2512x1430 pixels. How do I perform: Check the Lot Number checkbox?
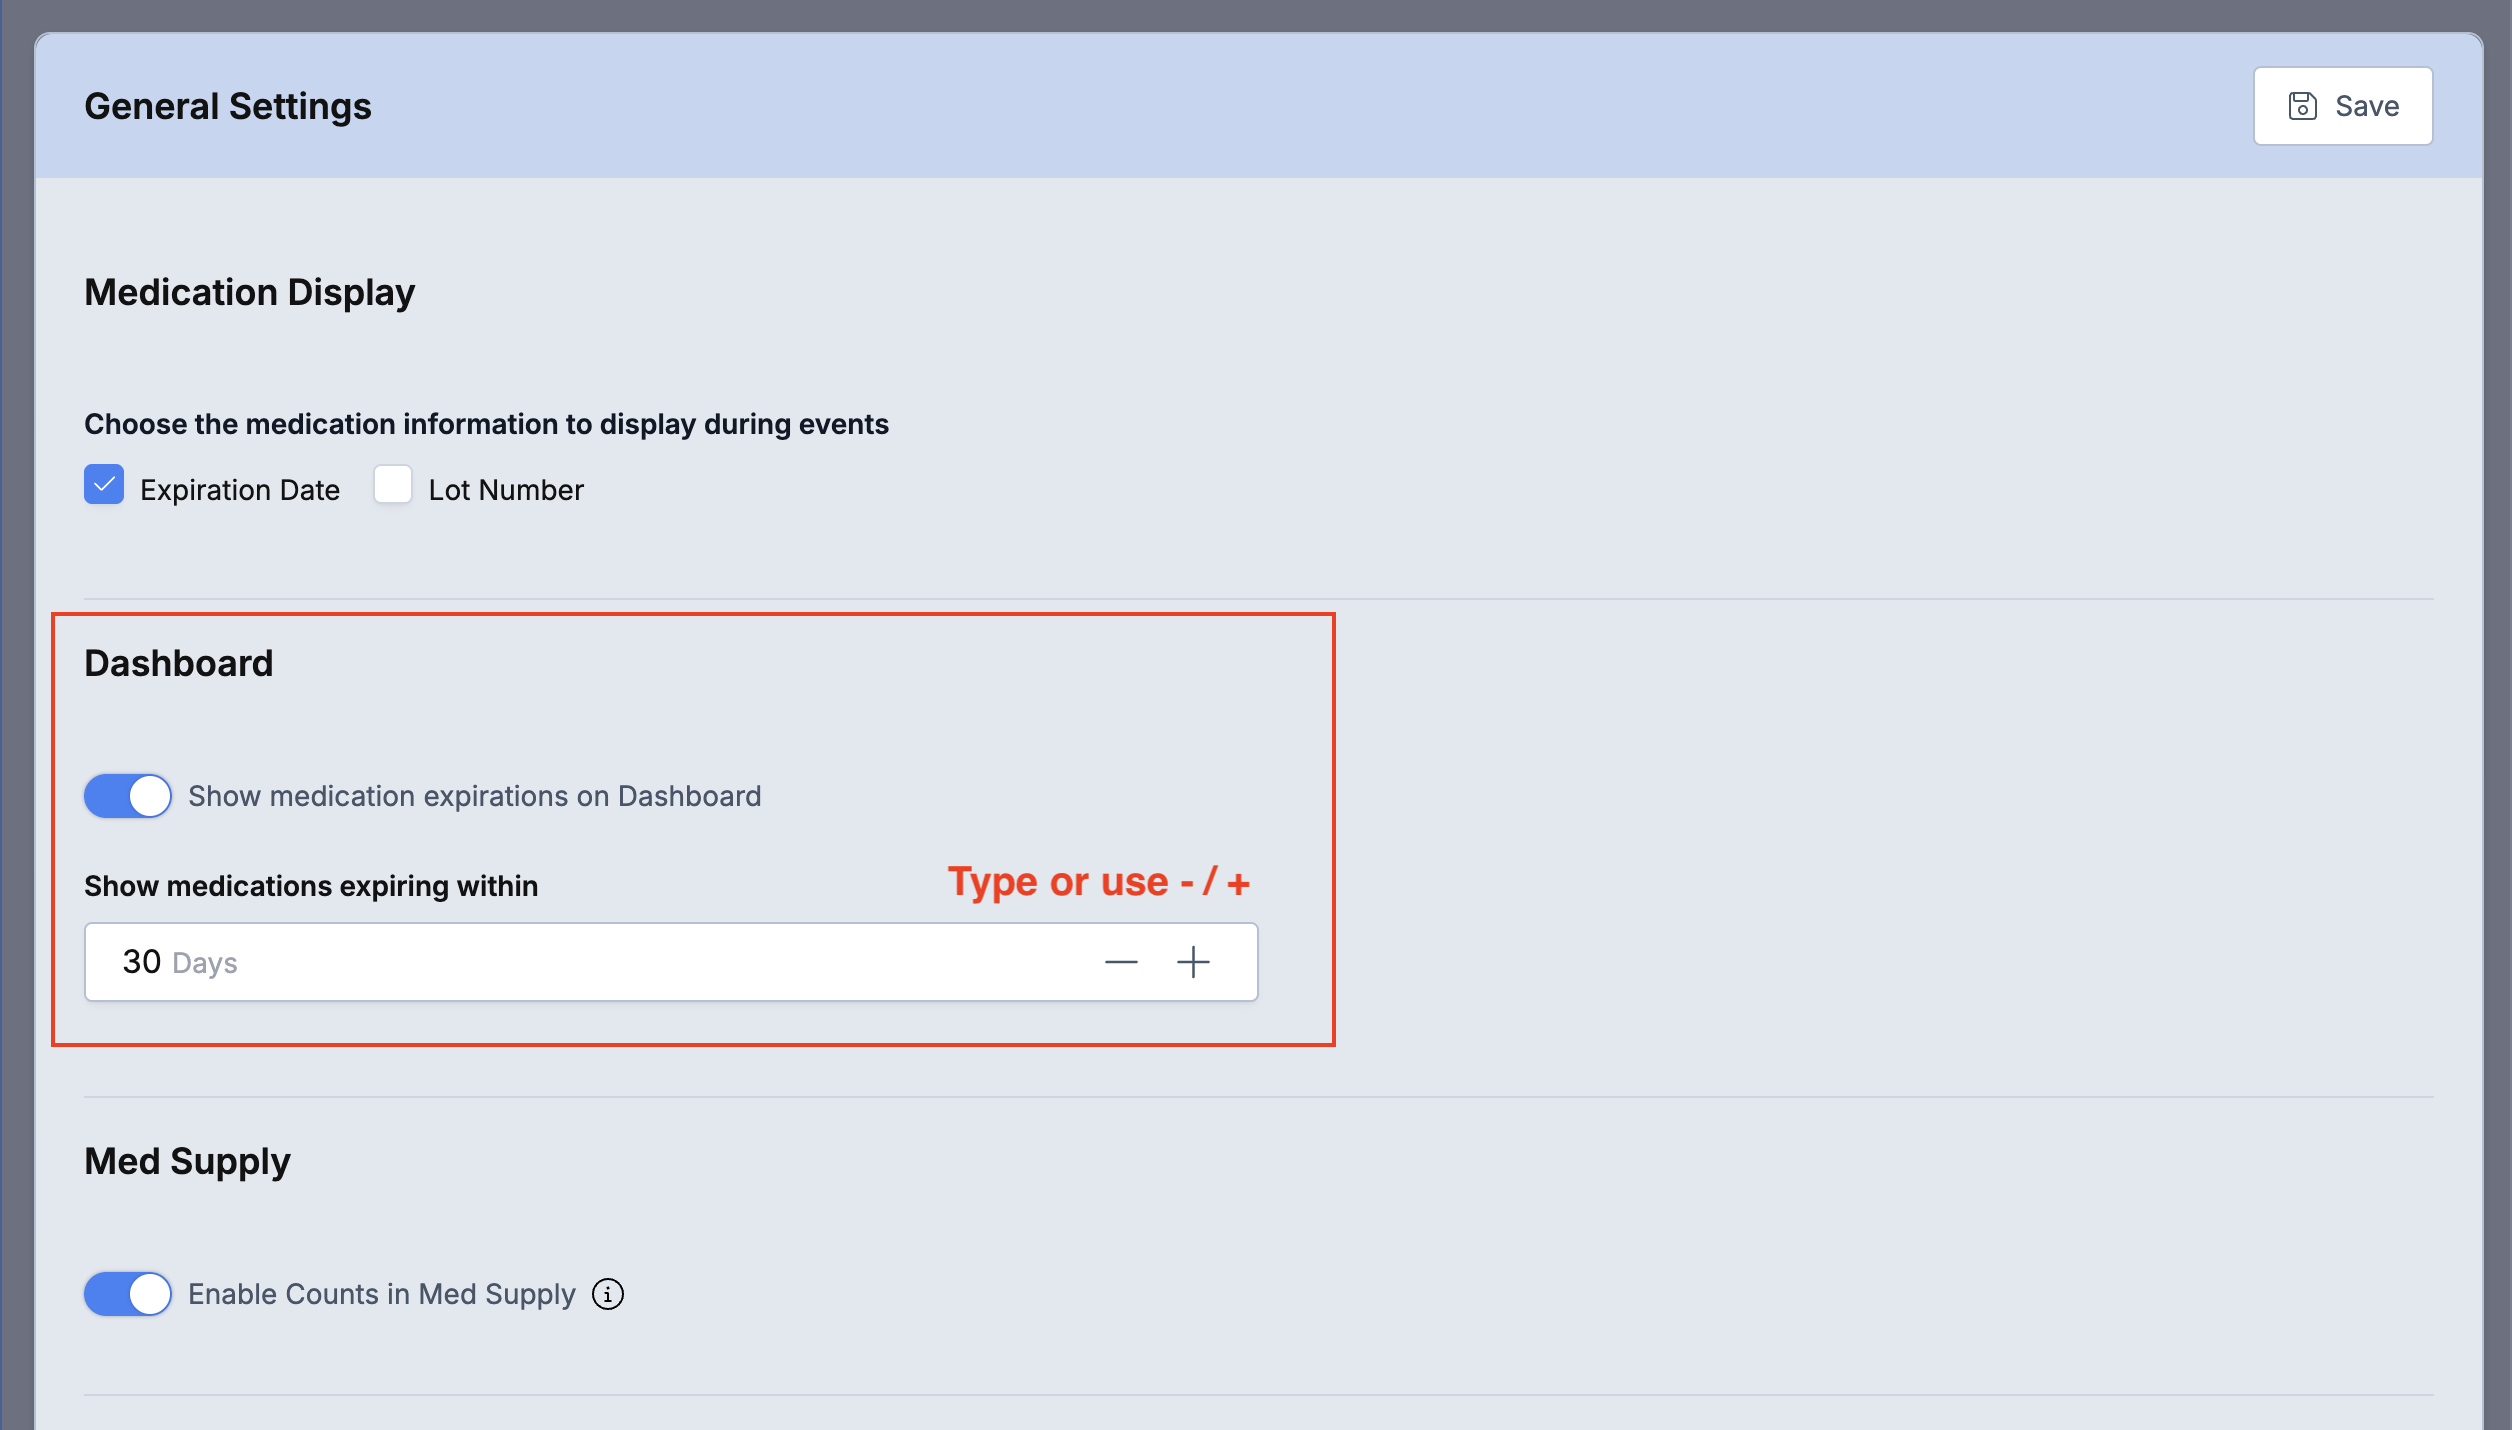point(393,485)
